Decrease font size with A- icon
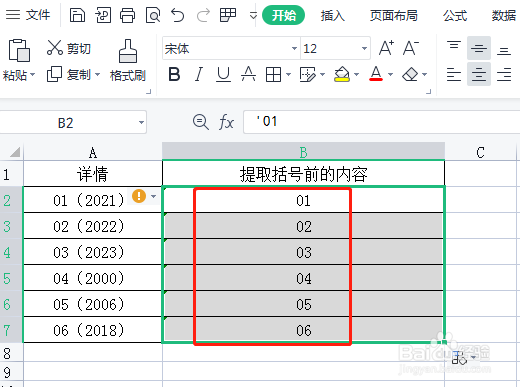The height and width of the screenshot is (387, 520). tap(411, 48)
